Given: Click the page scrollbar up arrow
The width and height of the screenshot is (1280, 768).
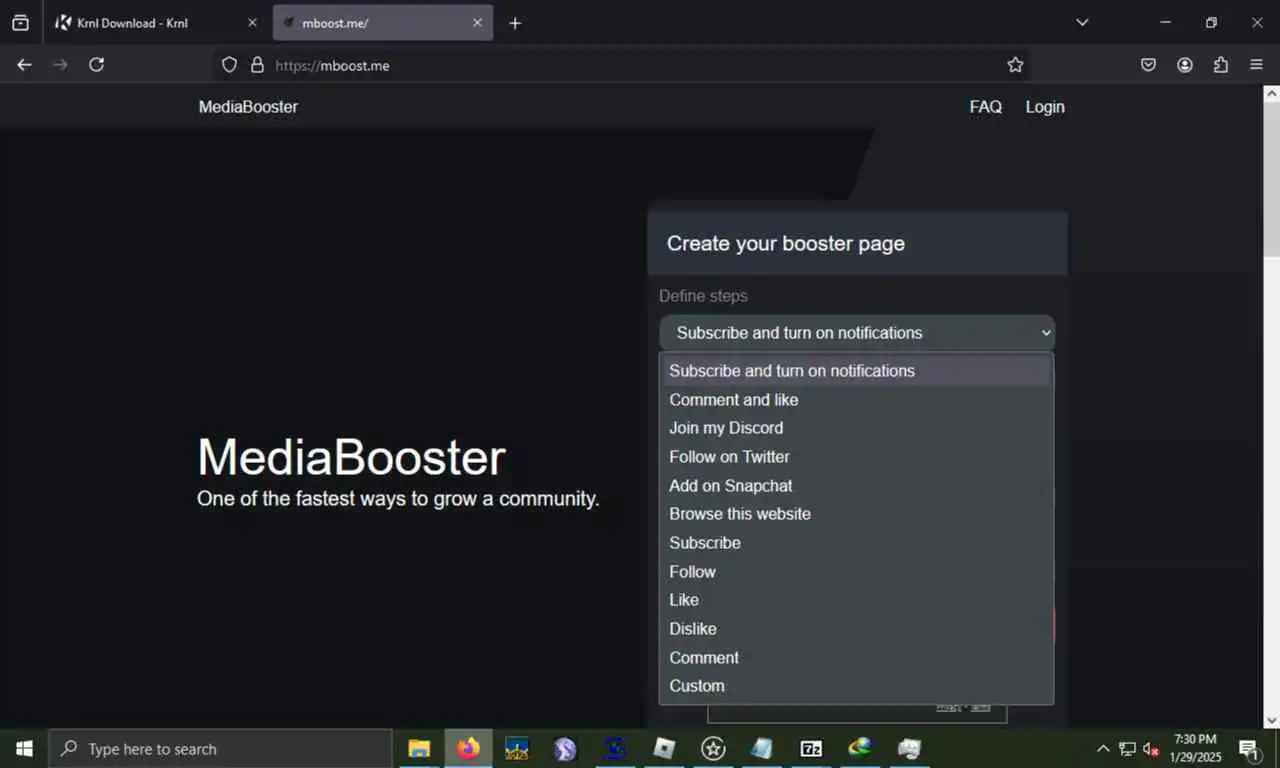Looking at the screenshot, I should (1271, 93).
